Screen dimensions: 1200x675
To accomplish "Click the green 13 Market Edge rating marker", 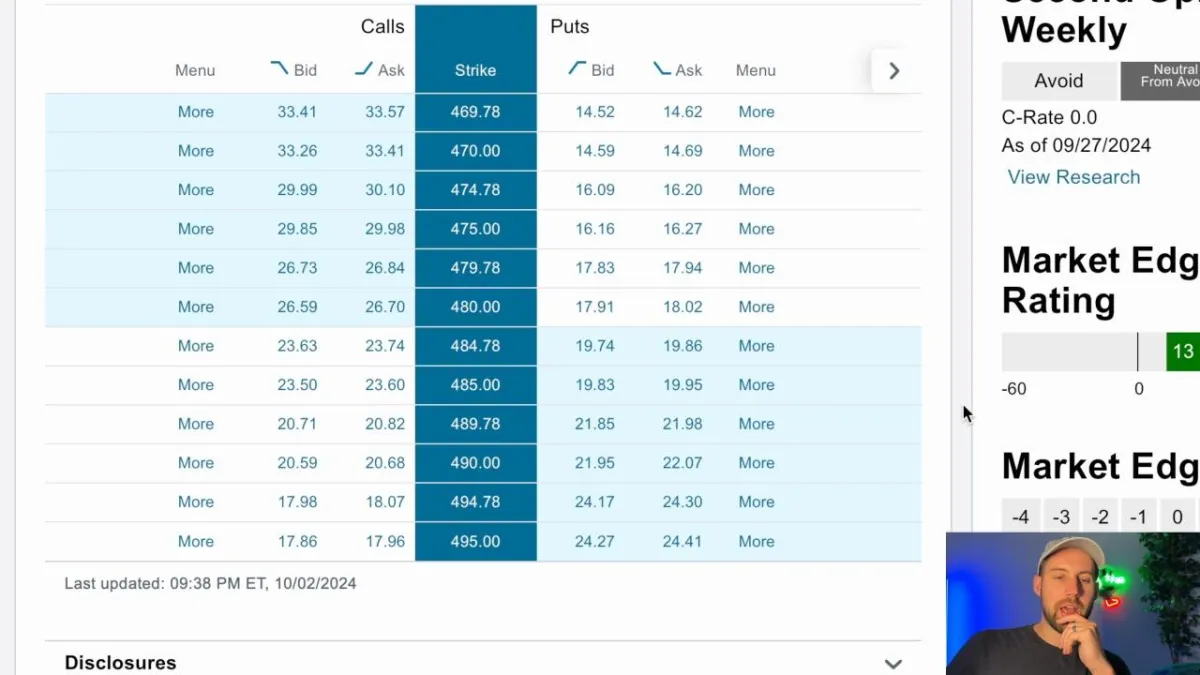I will tap(1183, 352).
